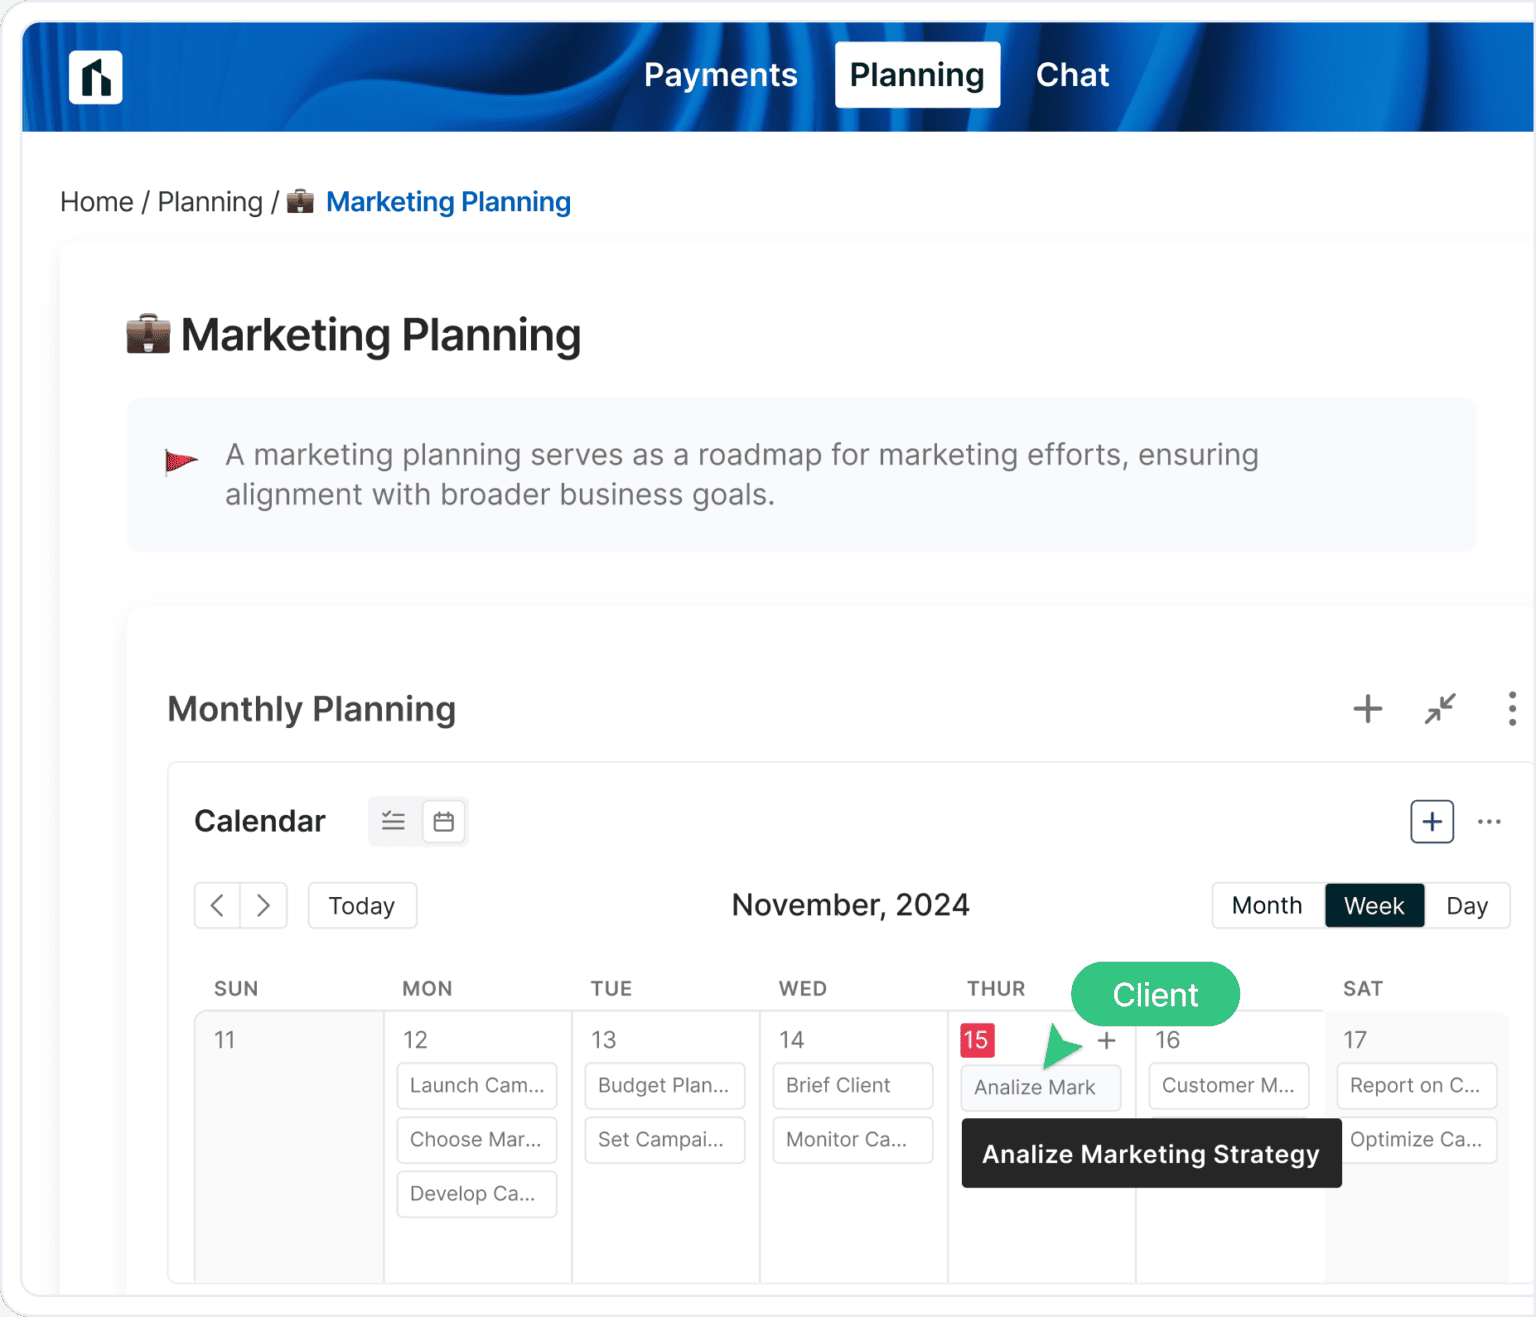The height and width of the screenshot is (1317, 1536).
Task: Open the three-dot menu in Monthly Planning header
Action: [x=1513, y=709]
